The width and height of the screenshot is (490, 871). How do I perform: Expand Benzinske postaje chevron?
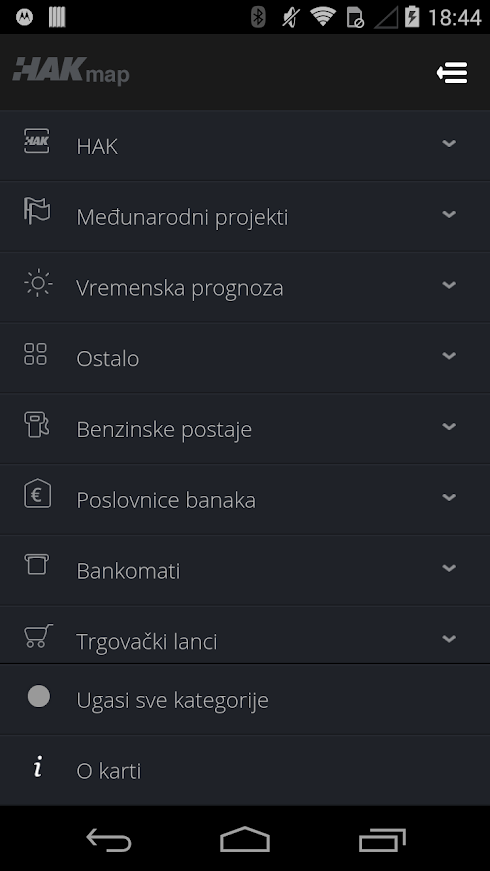coord(449,426)
